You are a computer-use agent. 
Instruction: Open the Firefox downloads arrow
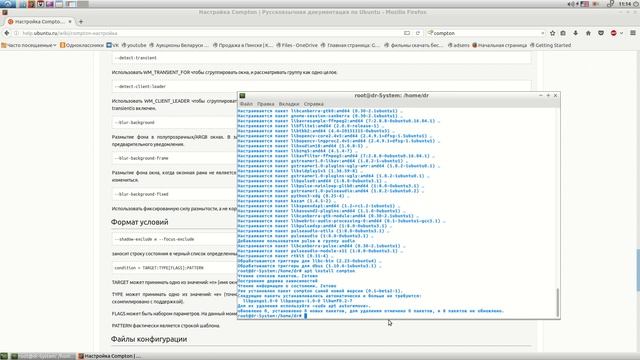coord(576,33)
